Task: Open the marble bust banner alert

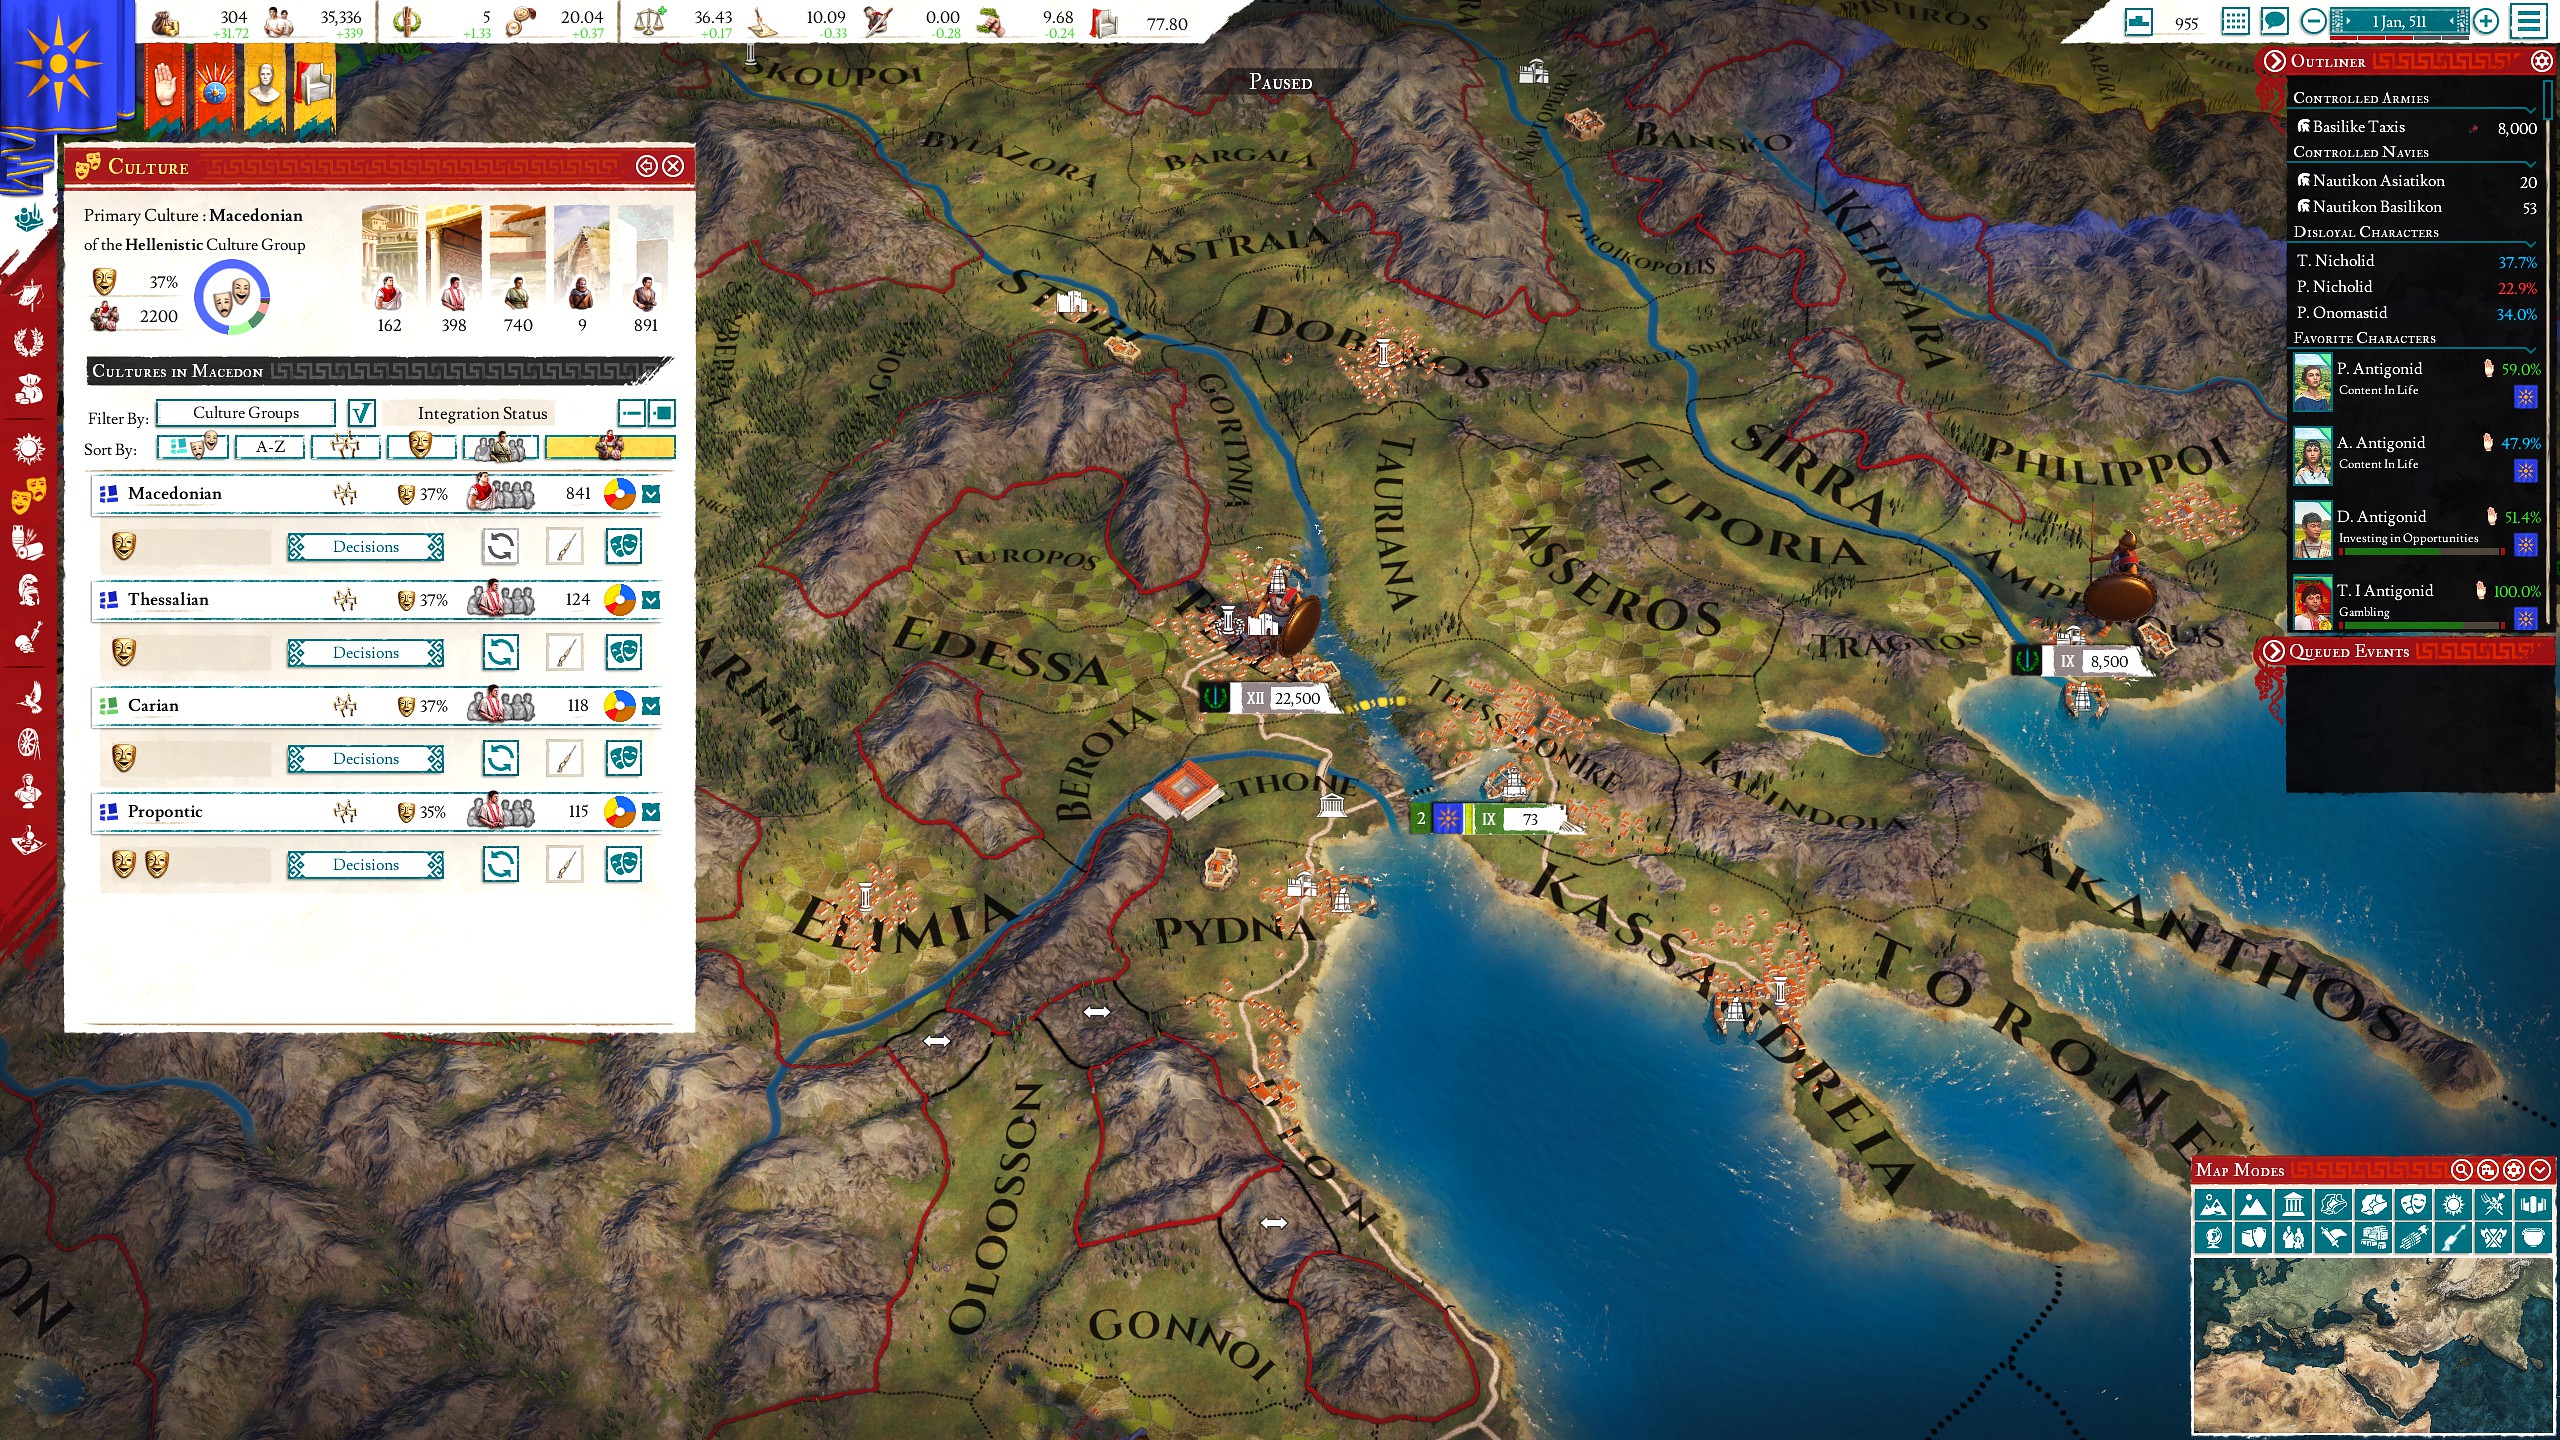Action: pos(264,88)
